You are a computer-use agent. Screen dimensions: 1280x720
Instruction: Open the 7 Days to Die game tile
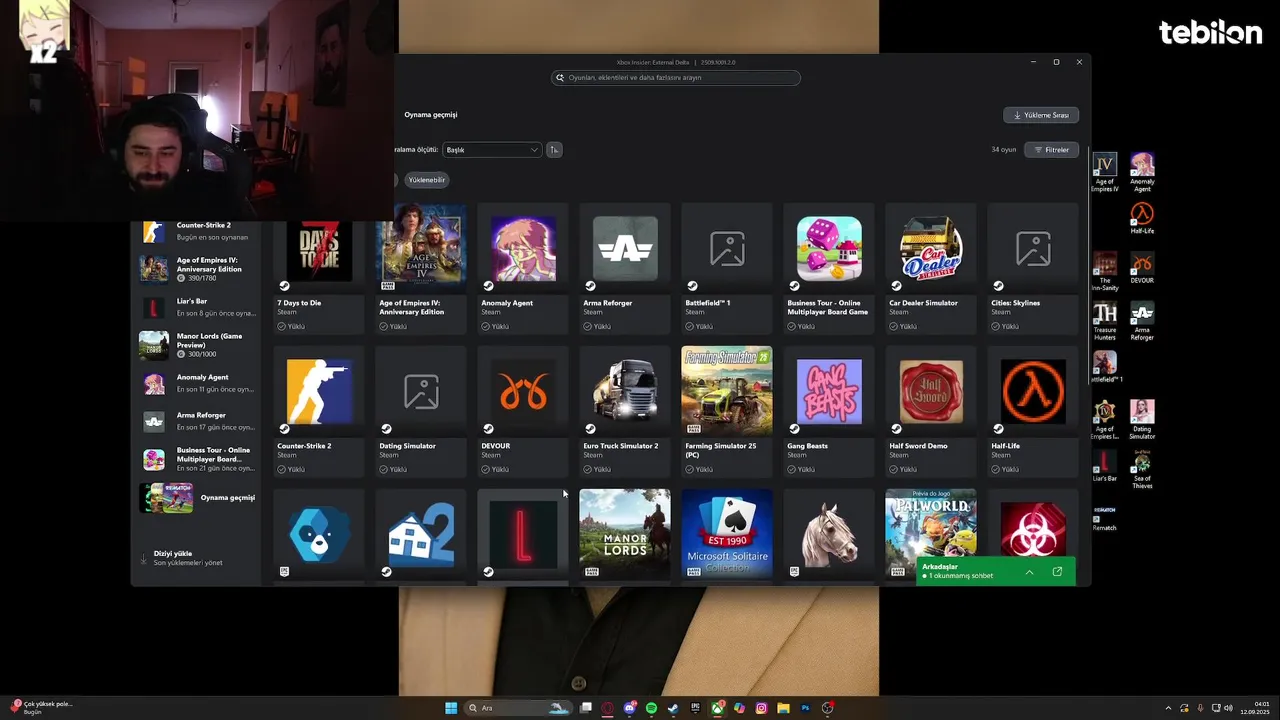pos(318,269)
